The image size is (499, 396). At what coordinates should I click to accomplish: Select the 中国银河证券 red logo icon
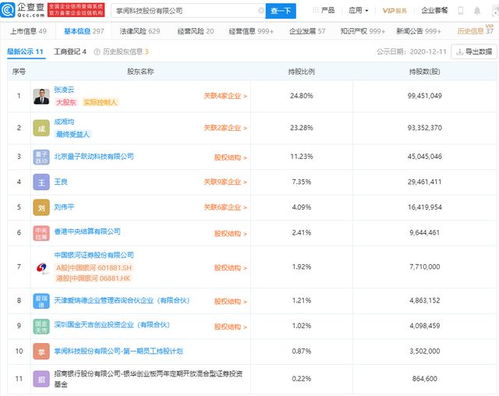41,267
